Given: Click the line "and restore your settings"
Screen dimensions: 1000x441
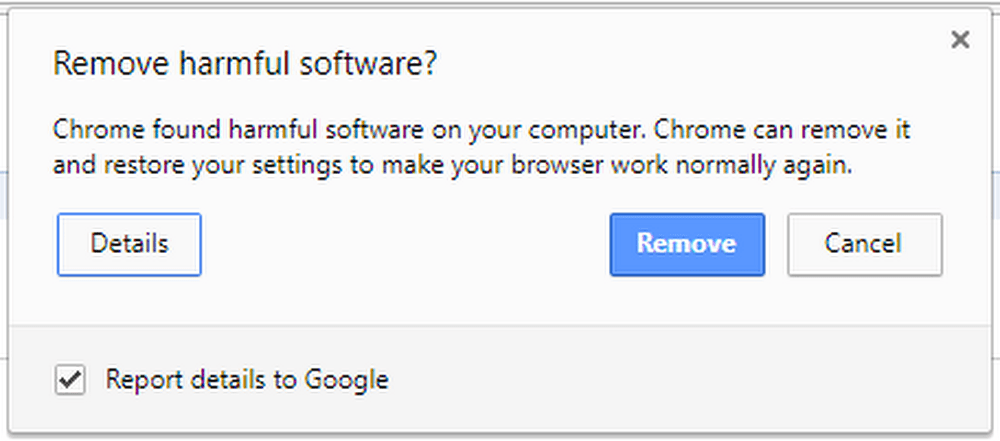Looking at the screenshot, I should coord(452,166).
